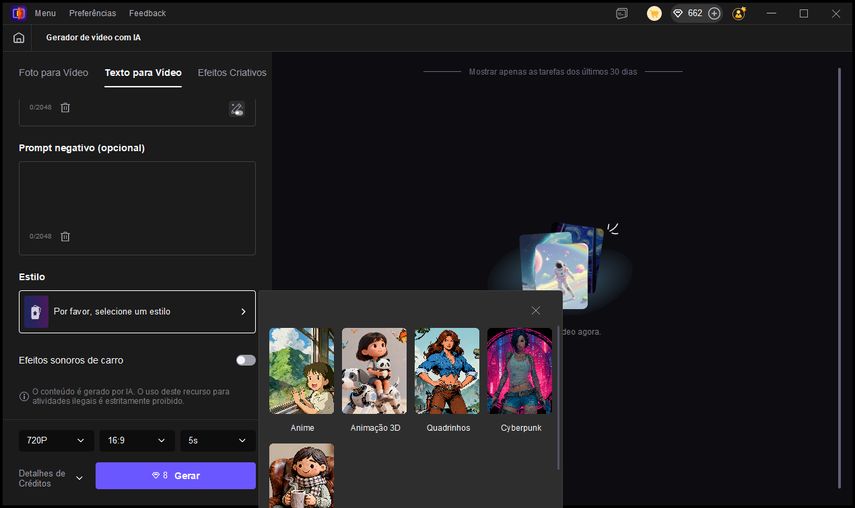Close the style picker popup

535,310
